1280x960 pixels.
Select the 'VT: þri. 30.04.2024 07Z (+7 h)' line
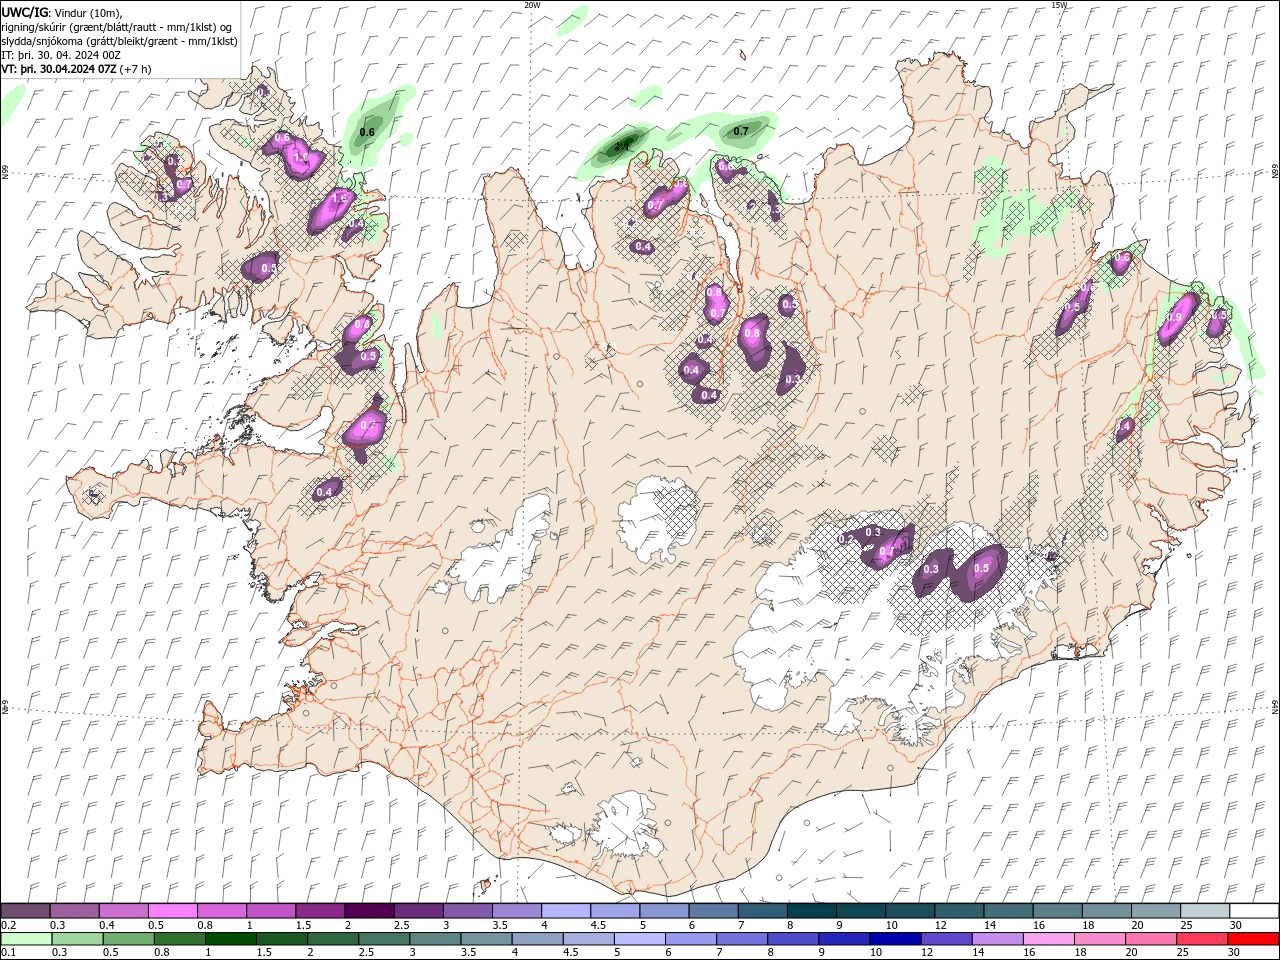click(77, 69)
